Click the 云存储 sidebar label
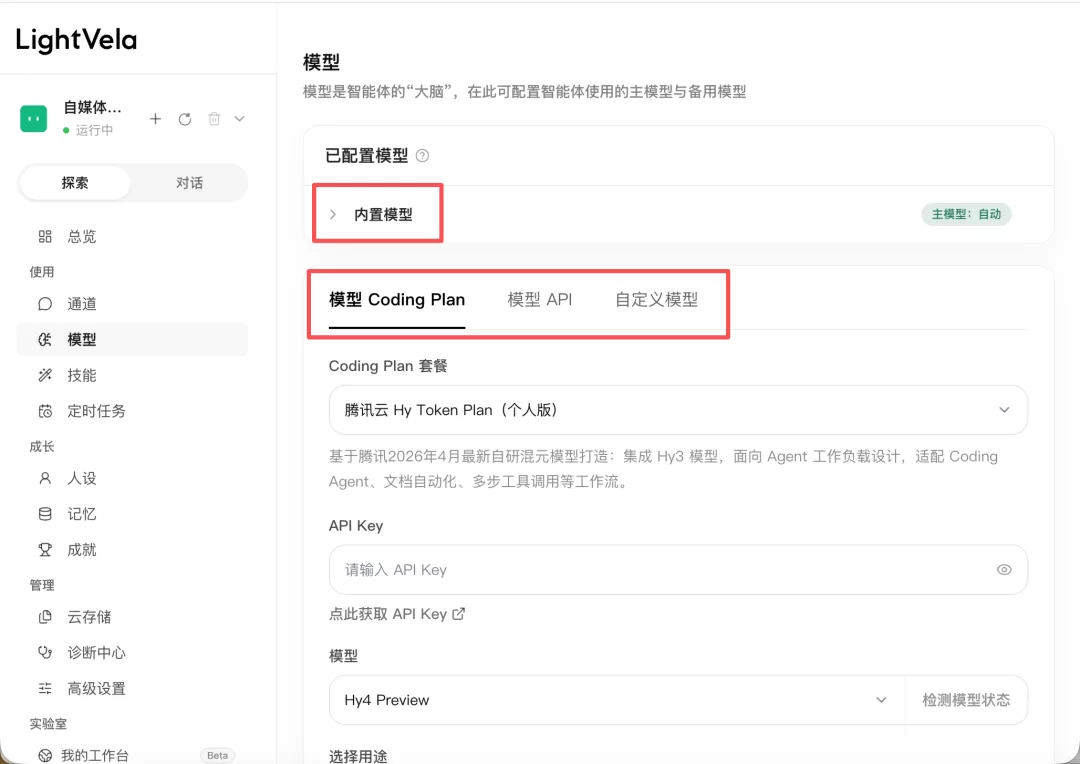1080x764 pixels. 90,617
